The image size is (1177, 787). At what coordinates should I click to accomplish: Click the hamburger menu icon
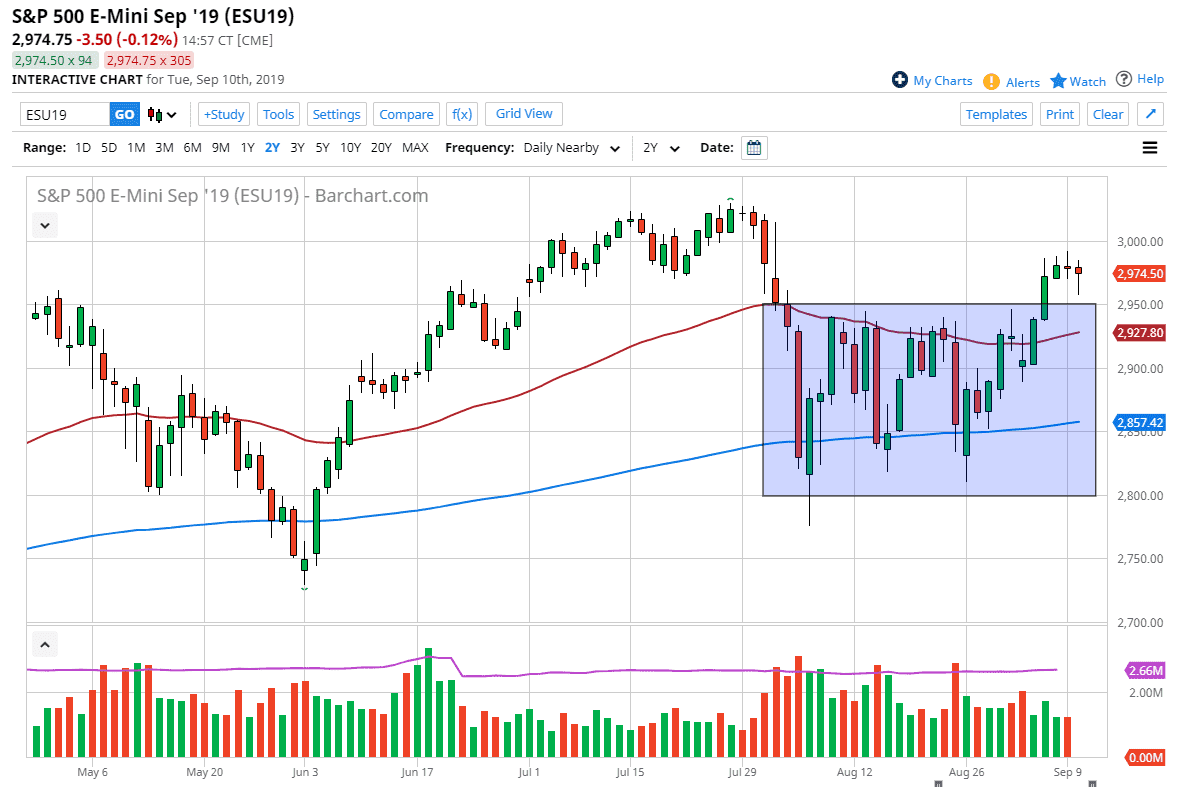(x=1150, y=148)
